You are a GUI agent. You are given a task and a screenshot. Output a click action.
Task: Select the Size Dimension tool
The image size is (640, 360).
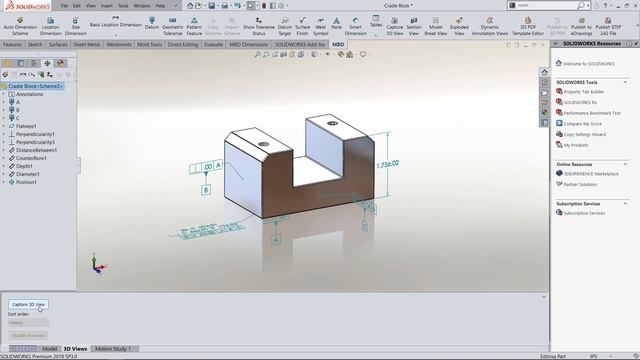pyautogui.click(x=76, y=26)
